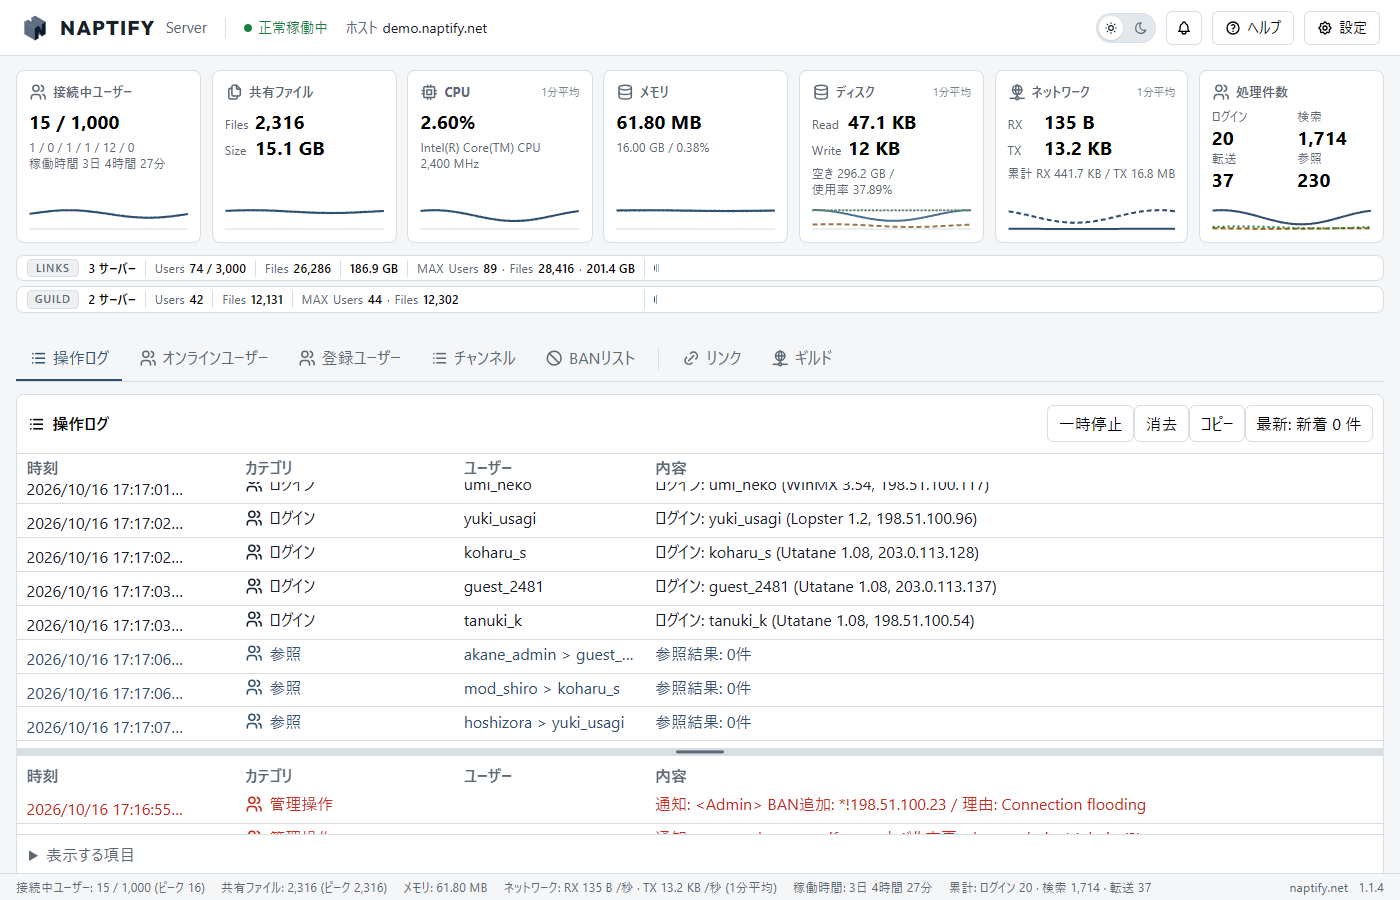Go to the BANリスト tab
The height and width of the screenshot is (900, 1400).
[591, 358]
